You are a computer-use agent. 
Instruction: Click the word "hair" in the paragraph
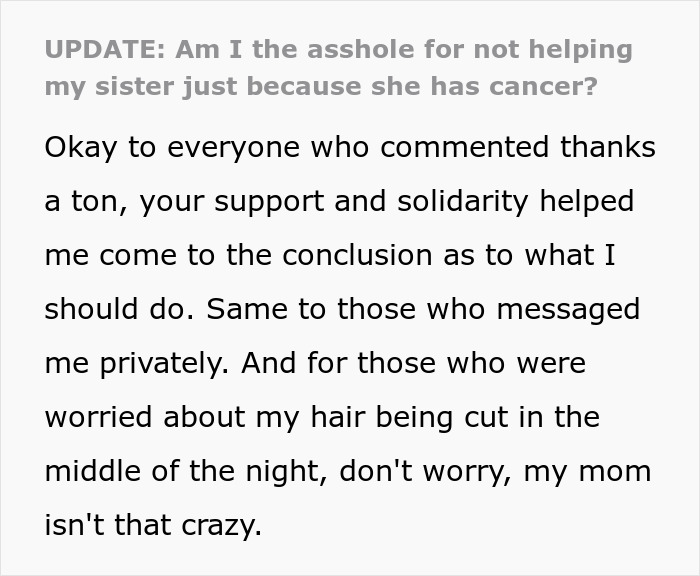click(x=338, y=417)
